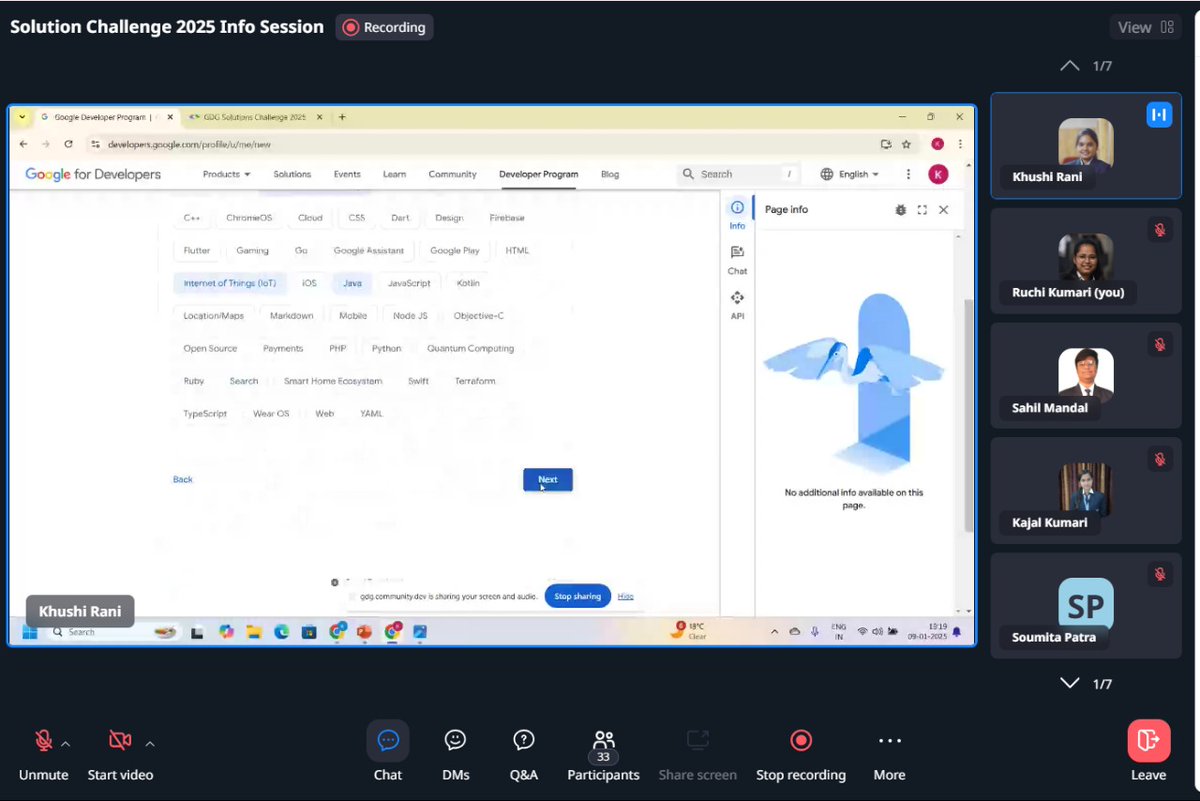Open Products dropdown in Google Developers nav

(x=226, y=174)
